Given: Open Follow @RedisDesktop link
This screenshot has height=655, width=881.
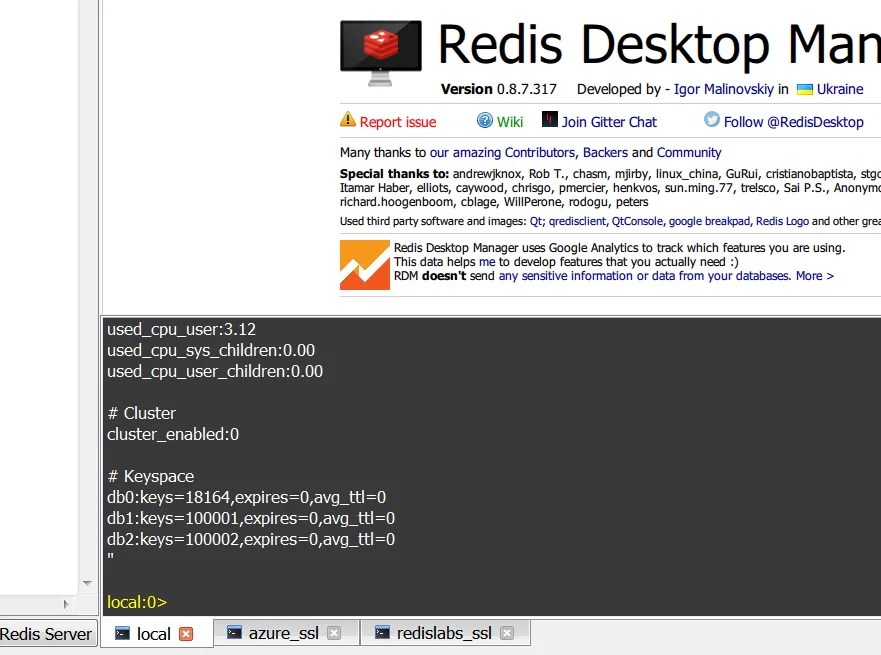Looking at the screenshot, I should (793, 122).
